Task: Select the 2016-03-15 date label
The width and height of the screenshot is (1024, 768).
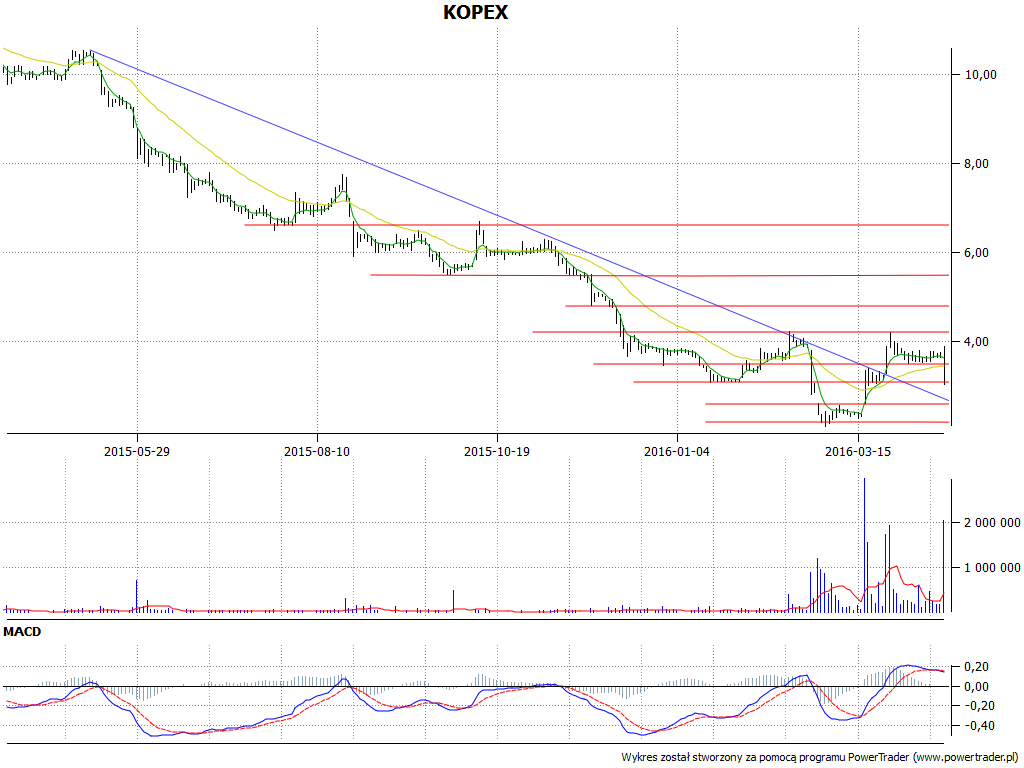Action: pos(858,451)
